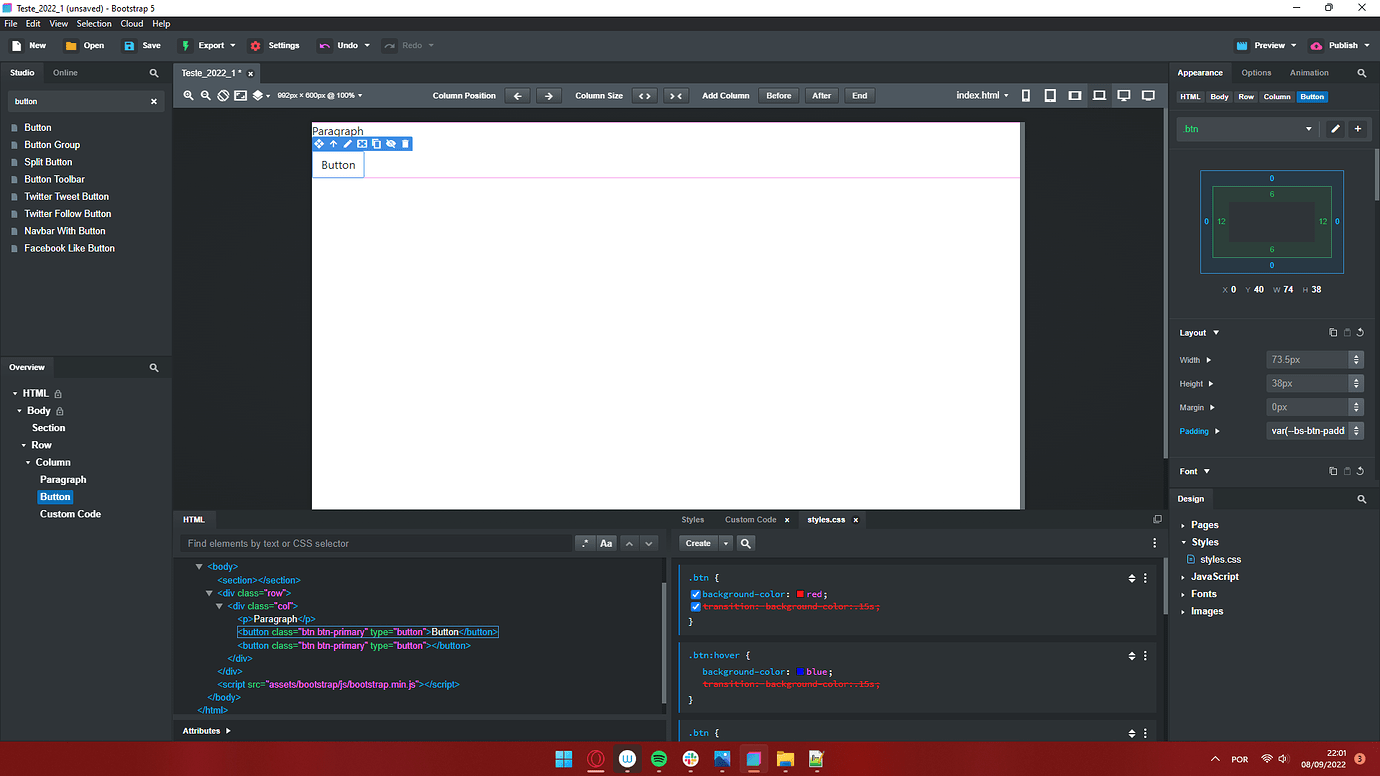Open the pencil edit icon in the Button overlay toolbar

pyautogui.click(x=347, y=143)
